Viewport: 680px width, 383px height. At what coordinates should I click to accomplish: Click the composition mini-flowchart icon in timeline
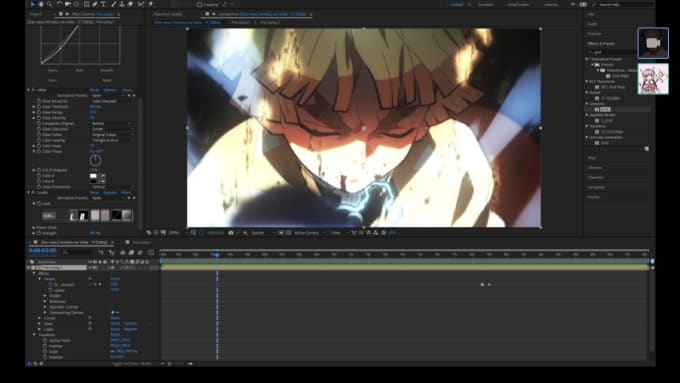(101, 252)
